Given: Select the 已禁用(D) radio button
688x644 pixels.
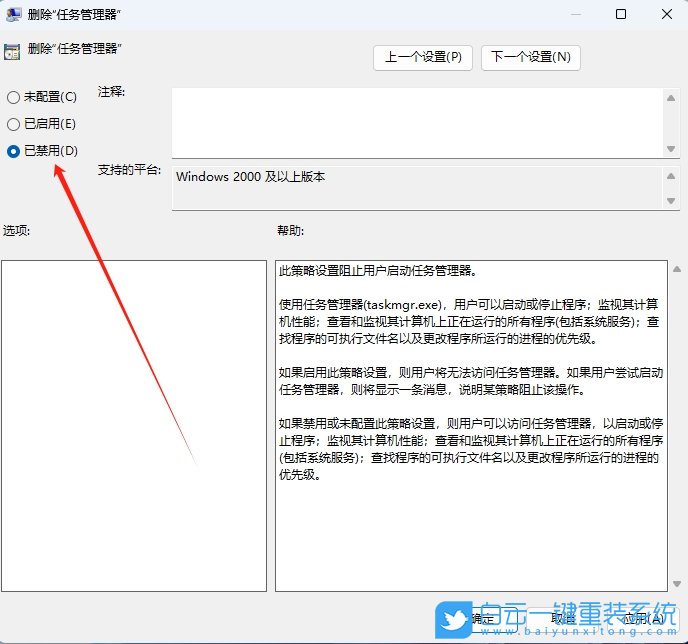Looking at the screenshot, I should (x=14, y=151).
